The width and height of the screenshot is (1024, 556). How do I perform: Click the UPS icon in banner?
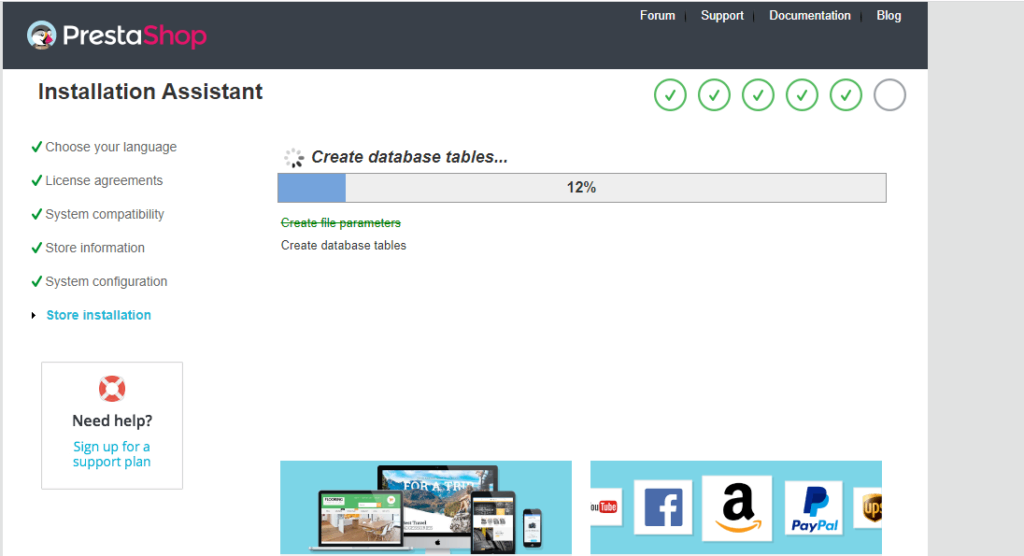pos(869,508)
